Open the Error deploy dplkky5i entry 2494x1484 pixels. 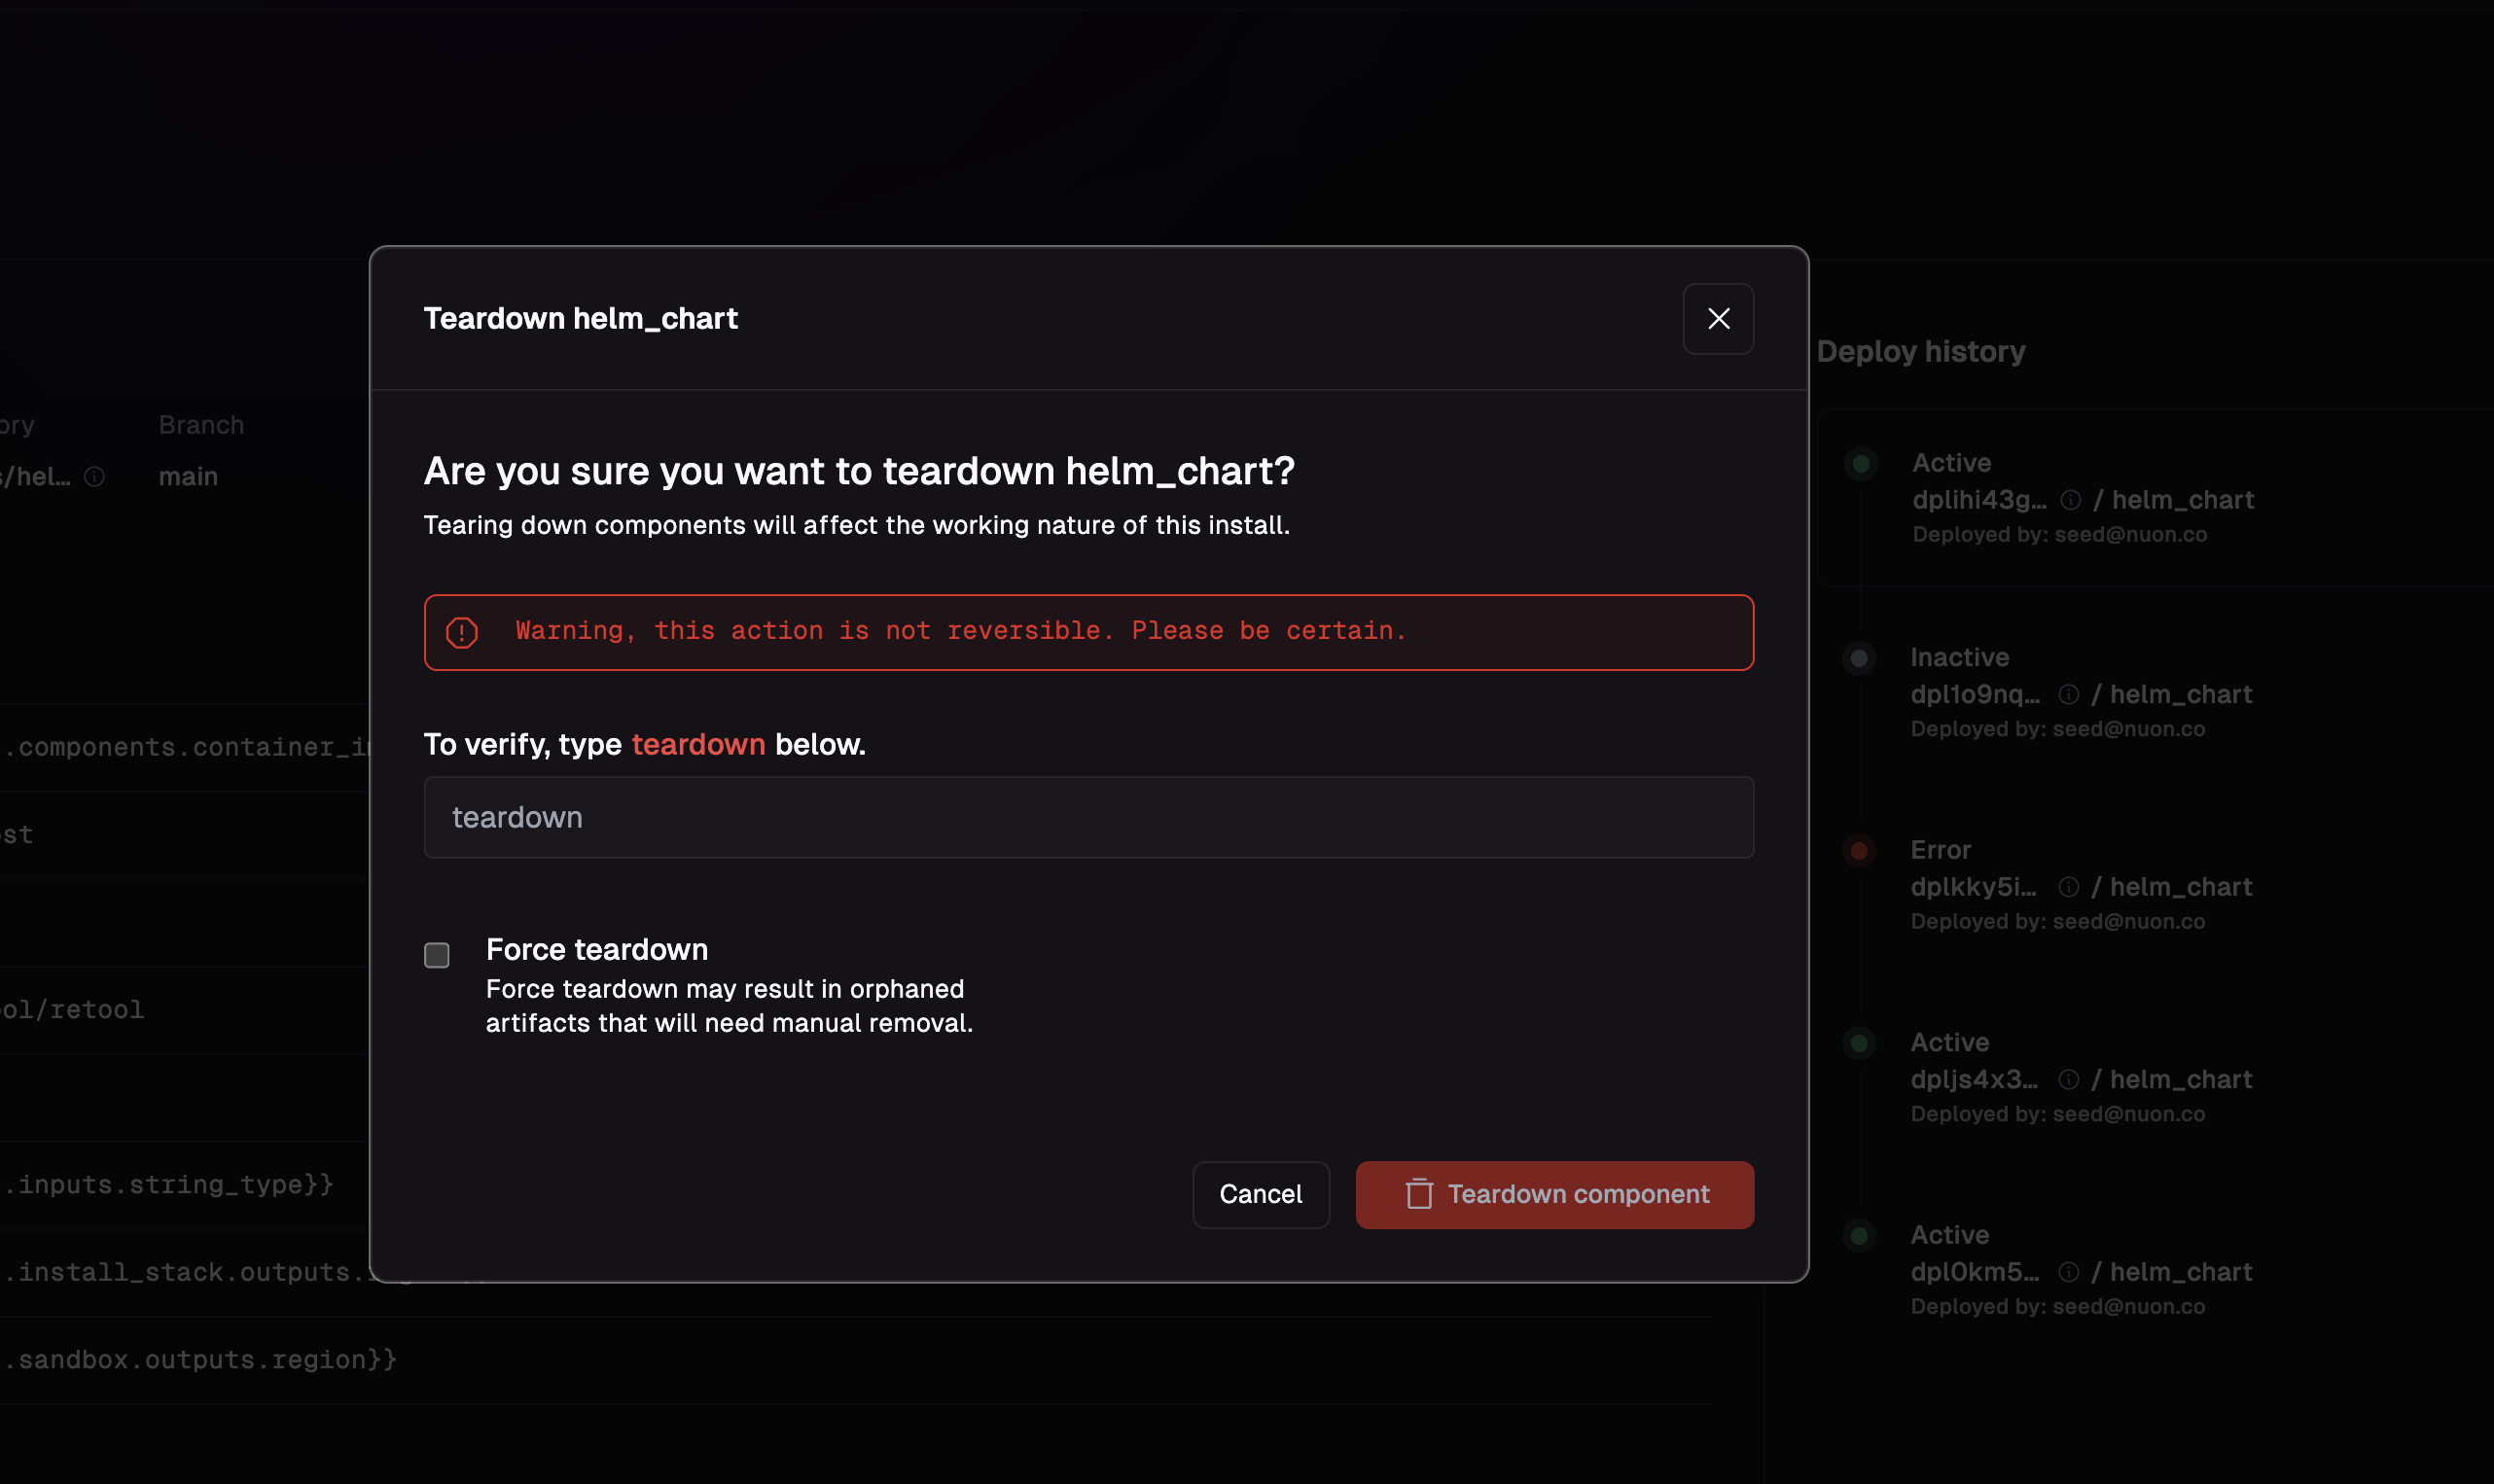click(x=1972, y=886)
